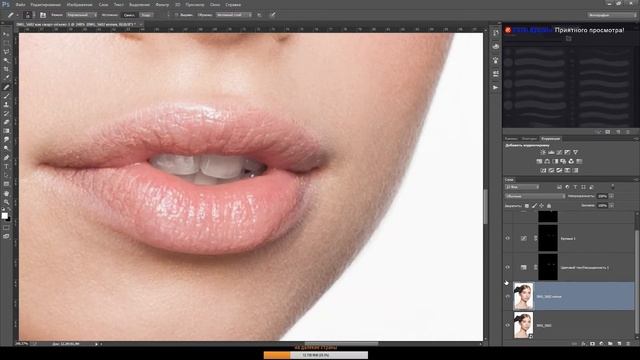Switch to the Коррекция tab
The width and height of the screenshot is (640, 360).
pyautogui.click(x=550, y=139)
